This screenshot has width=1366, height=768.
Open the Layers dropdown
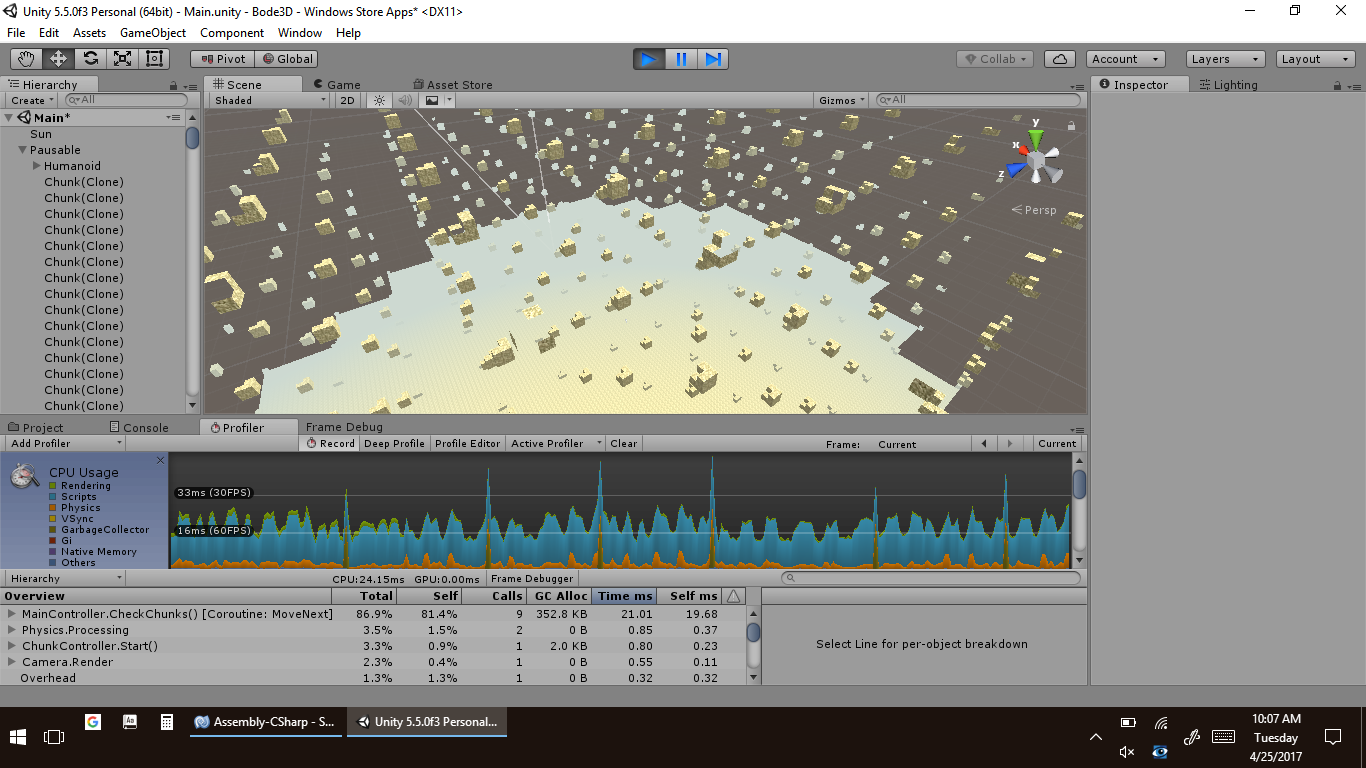click(1224, 59)
